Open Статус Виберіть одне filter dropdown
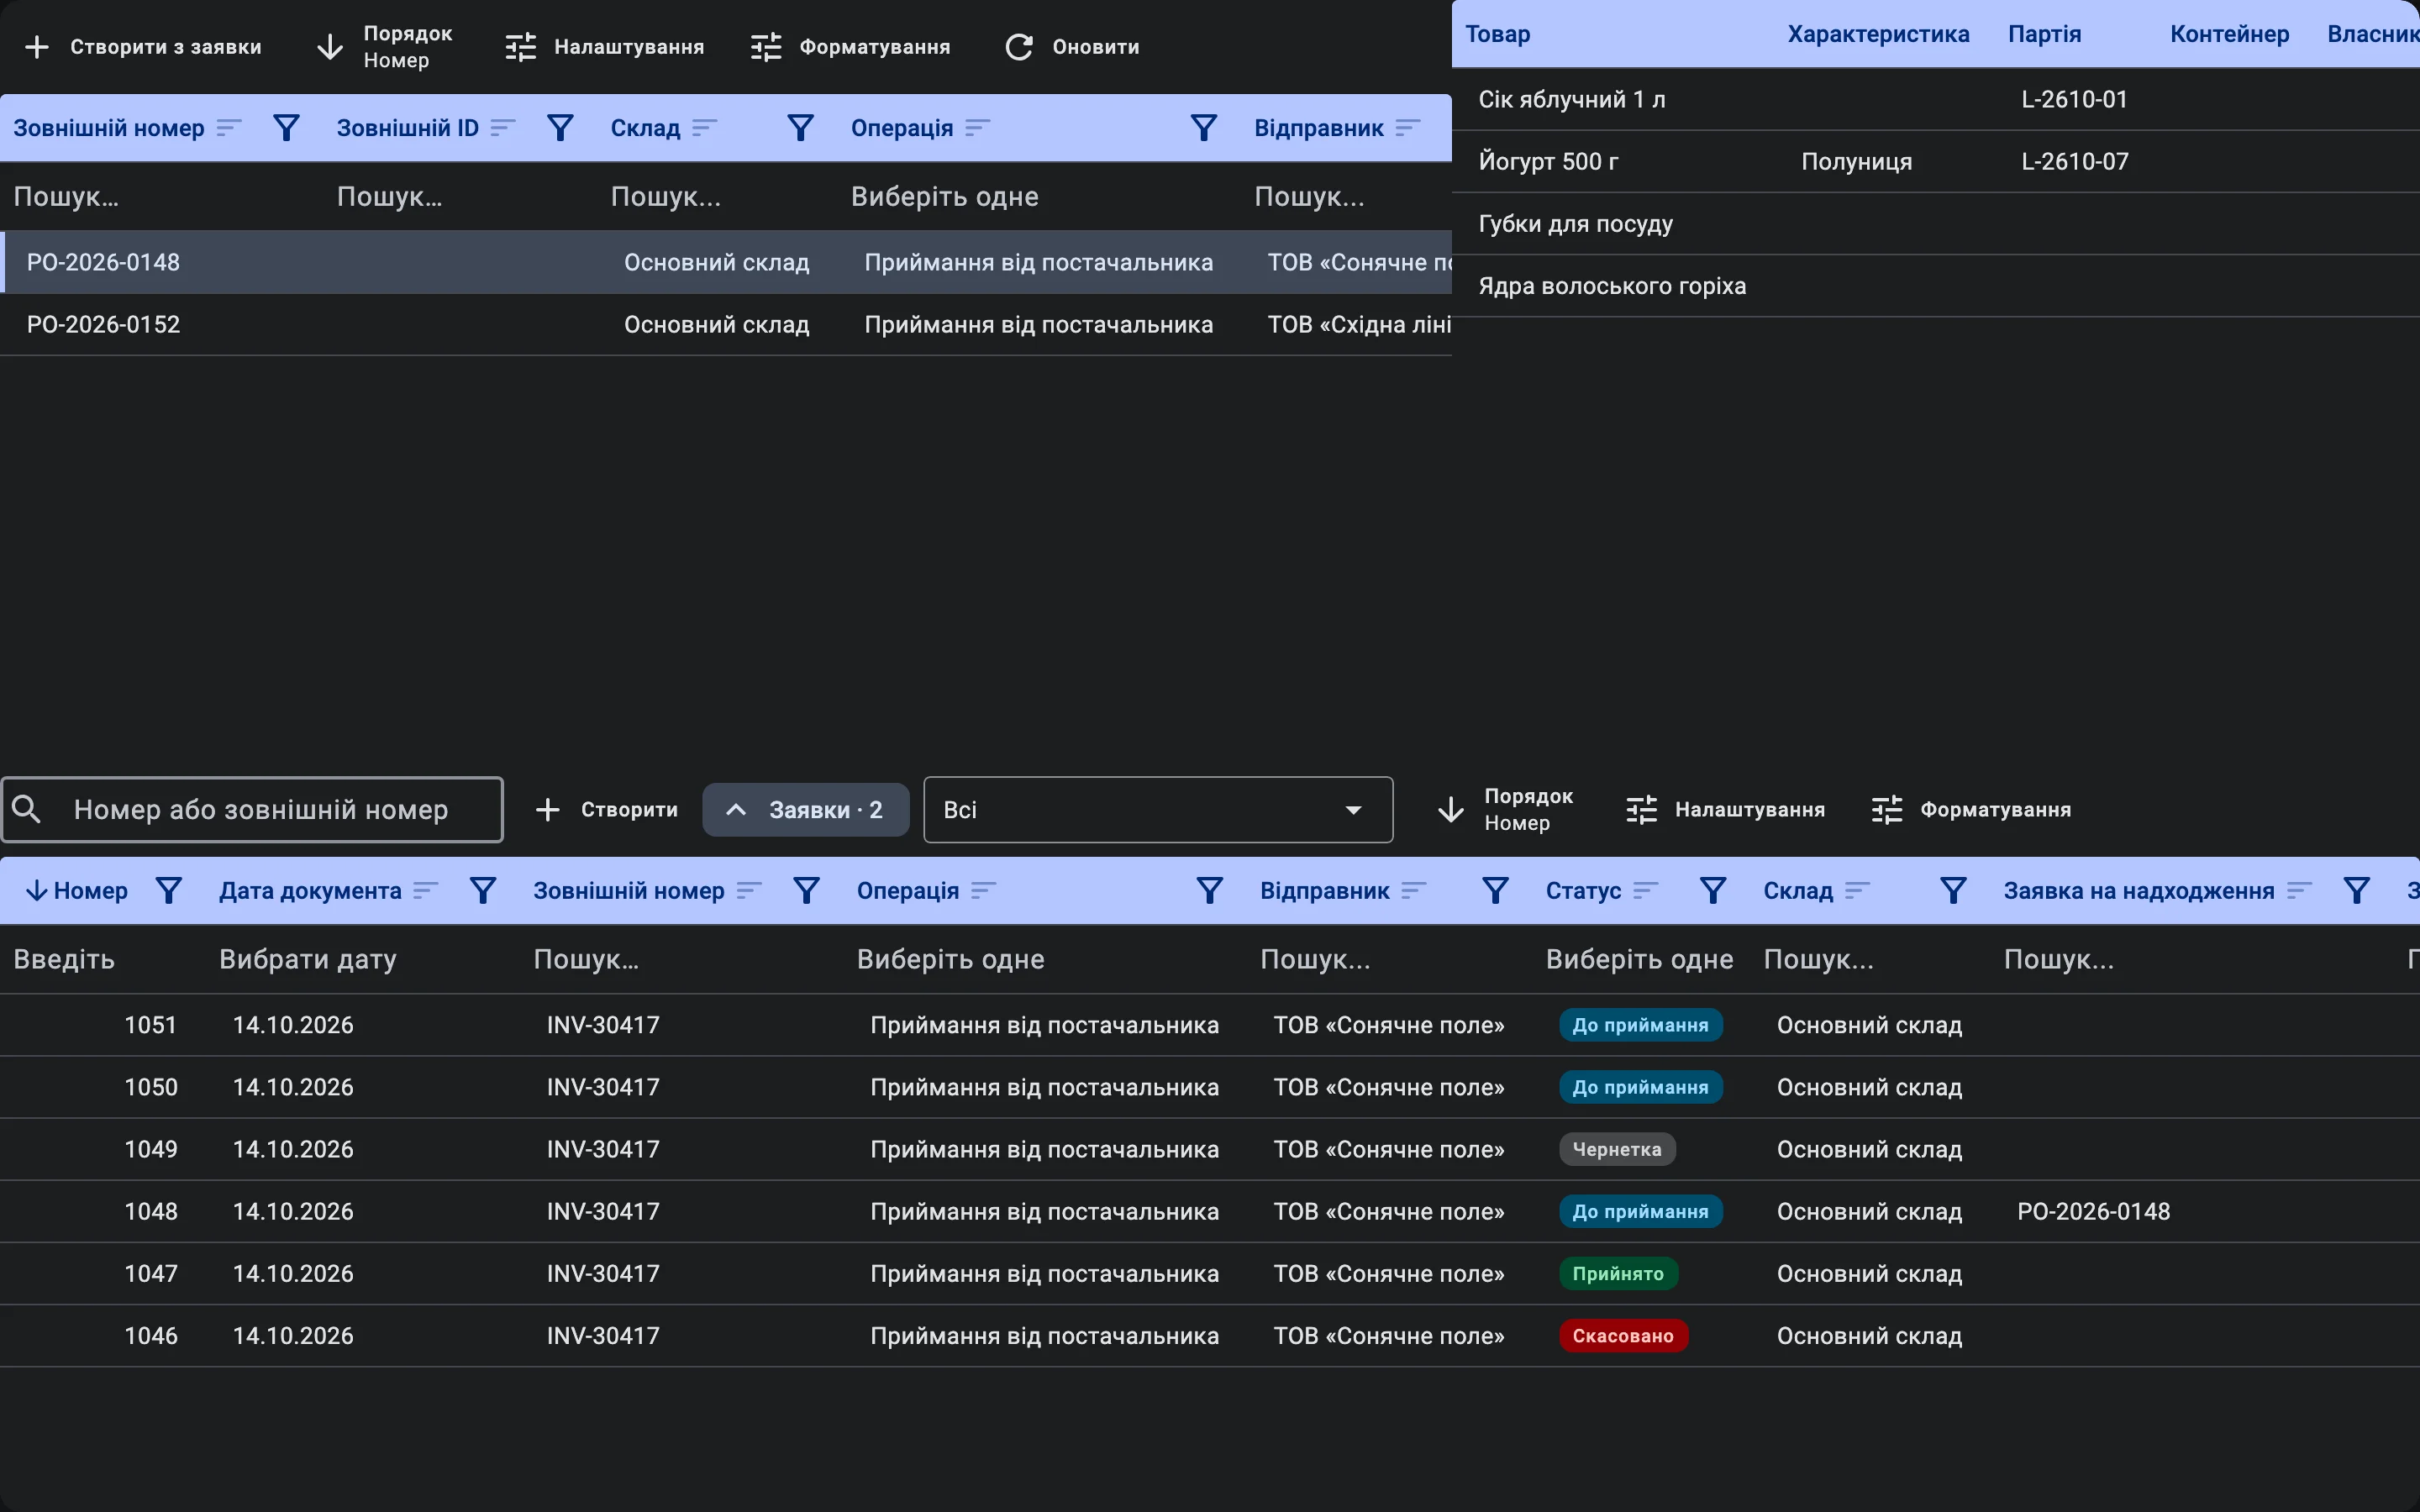The width and height of the screenshot is (2420, 1512). pos(1640,959)
